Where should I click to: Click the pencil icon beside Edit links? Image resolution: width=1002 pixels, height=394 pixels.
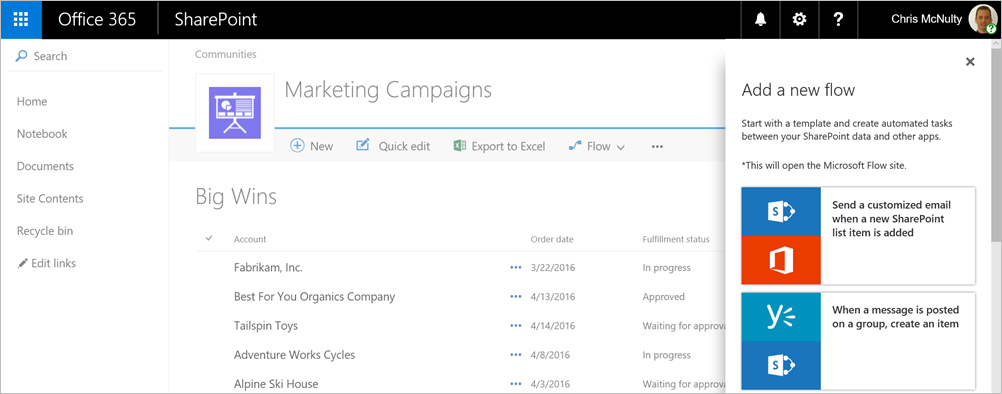tap(23, 263)
